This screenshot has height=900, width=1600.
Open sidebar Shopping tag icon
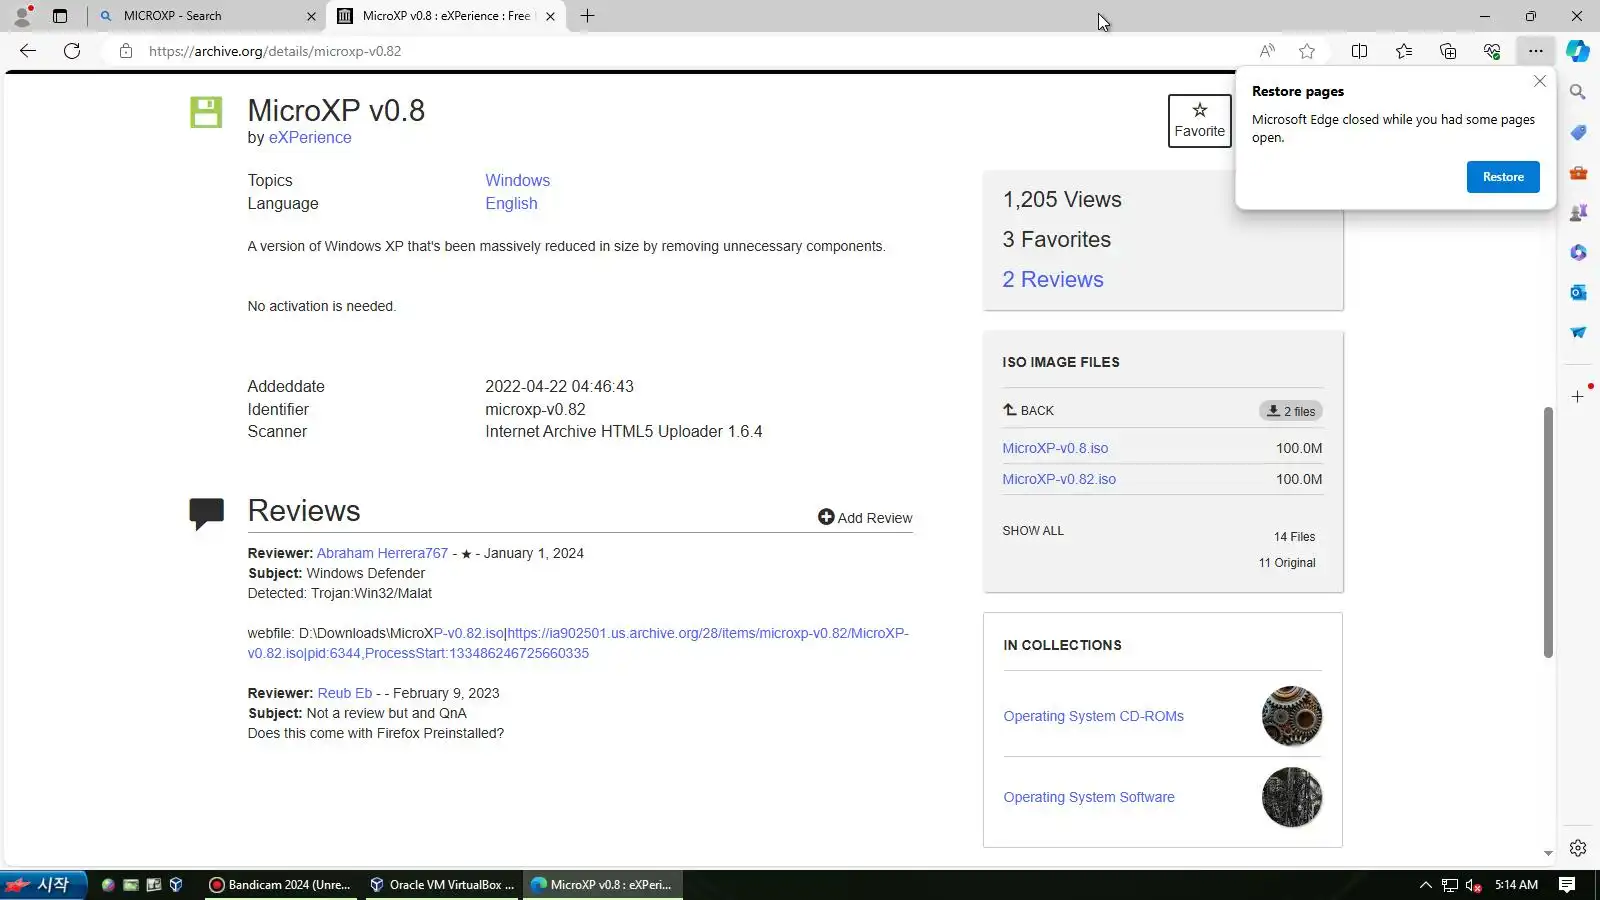pyautogui.click(x=1578, y=132)
